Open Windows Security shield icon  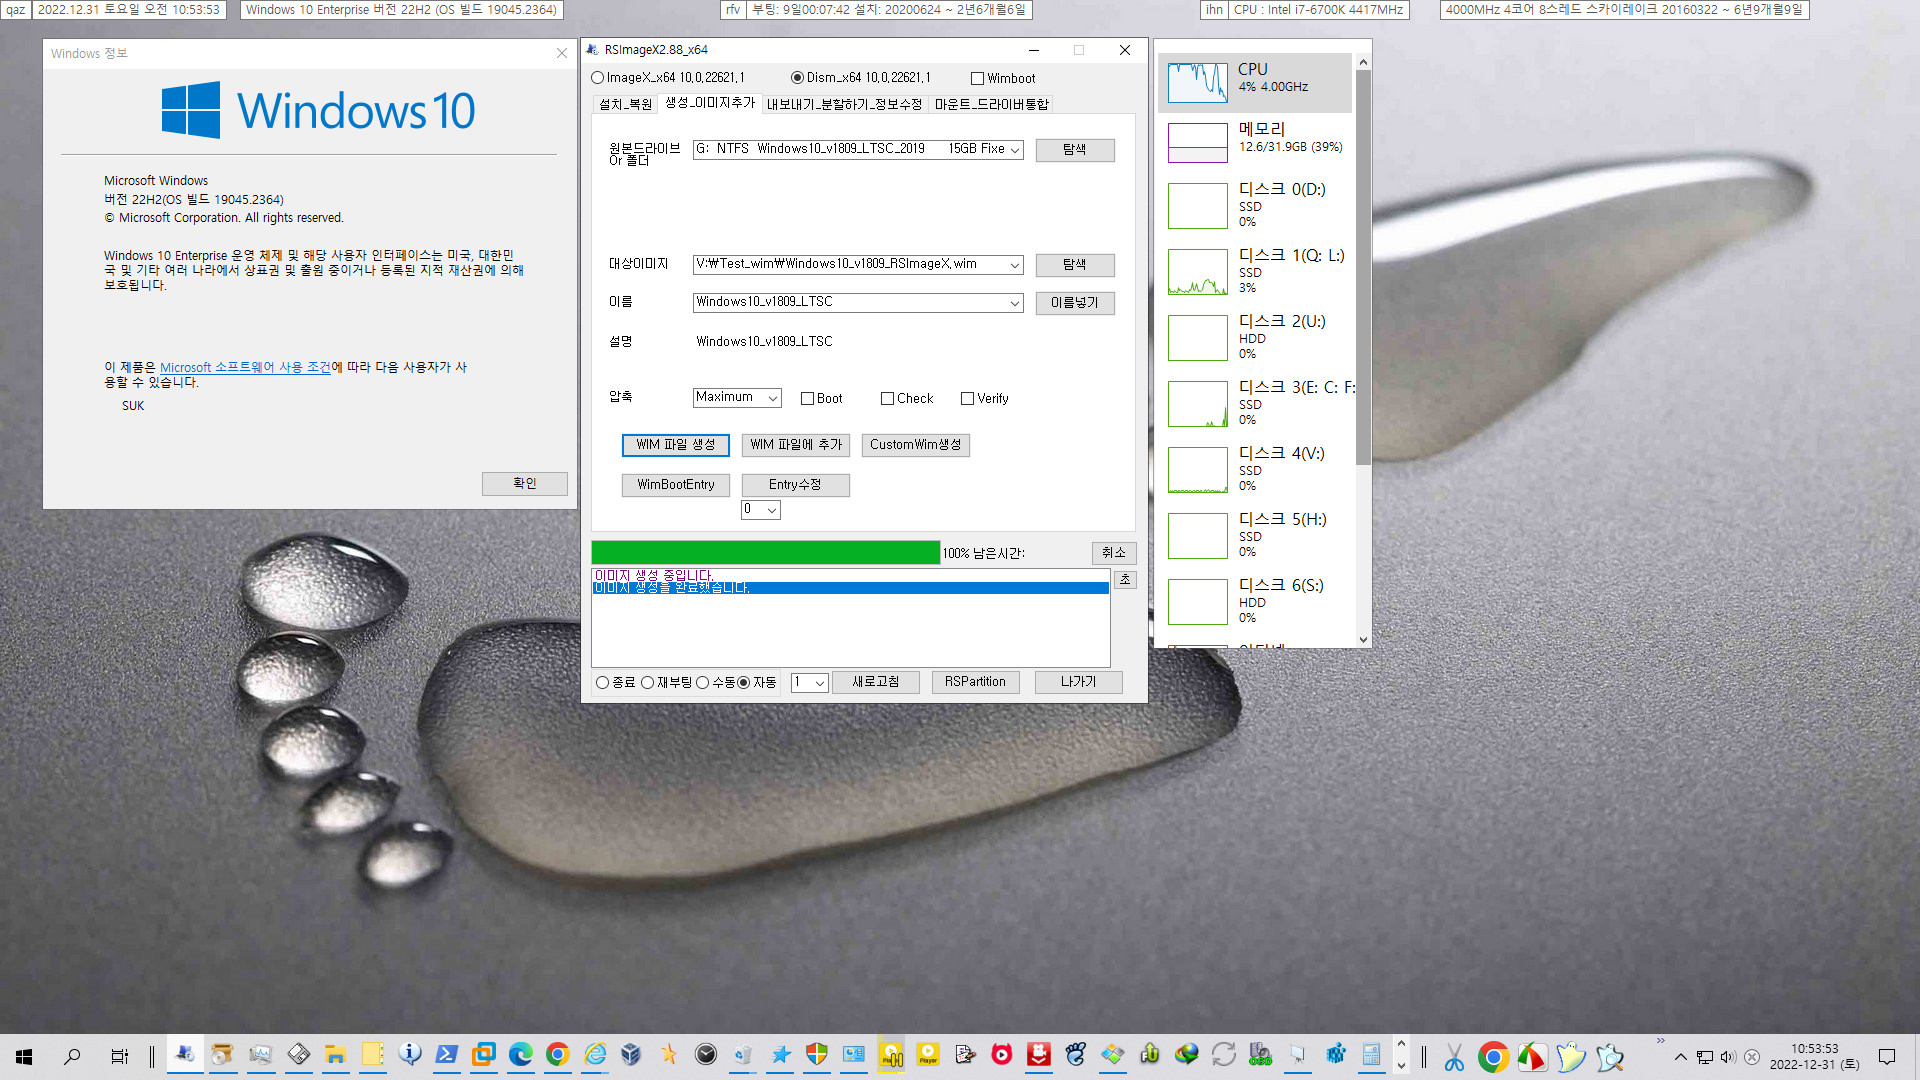[817, 1055]
